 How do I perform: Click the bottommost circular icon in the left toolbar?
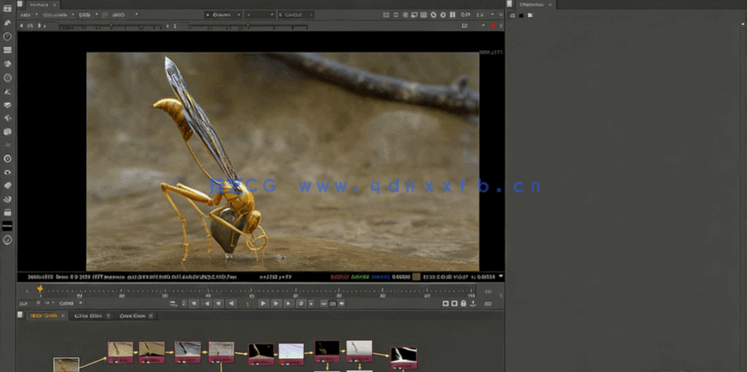7,240
